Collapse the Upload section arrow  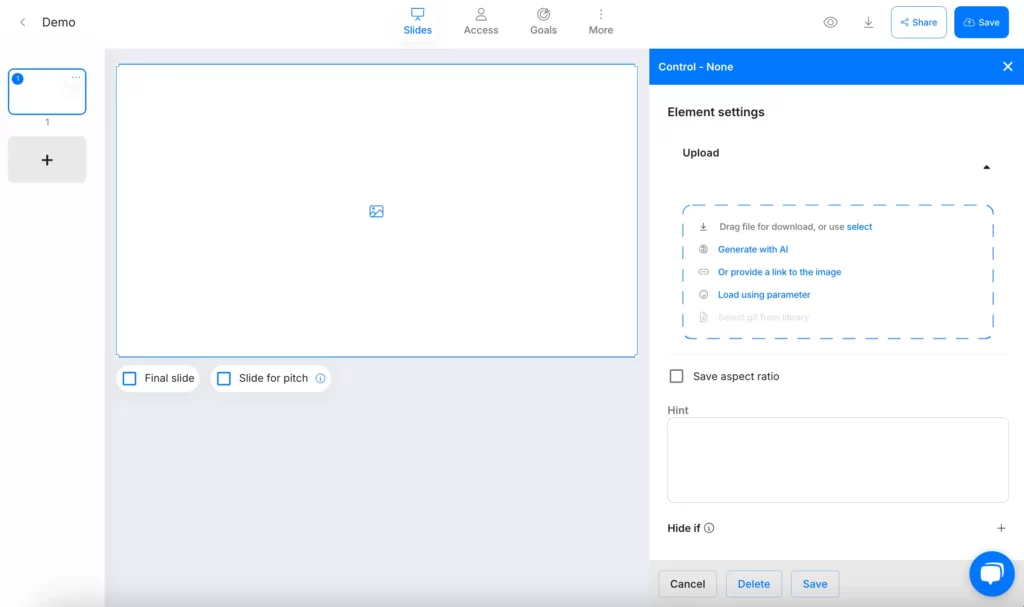tap(986, 167)
